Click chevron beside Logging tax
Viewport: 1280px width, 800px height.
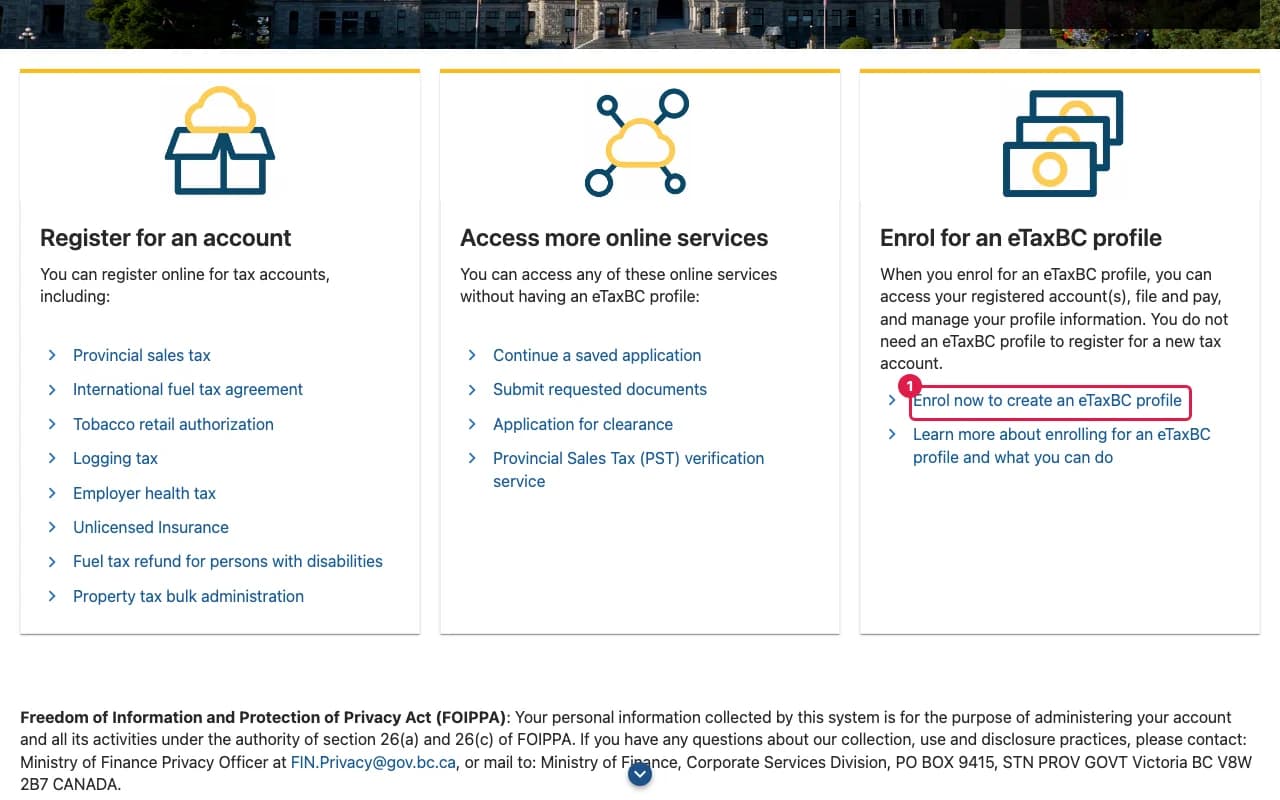52,458
